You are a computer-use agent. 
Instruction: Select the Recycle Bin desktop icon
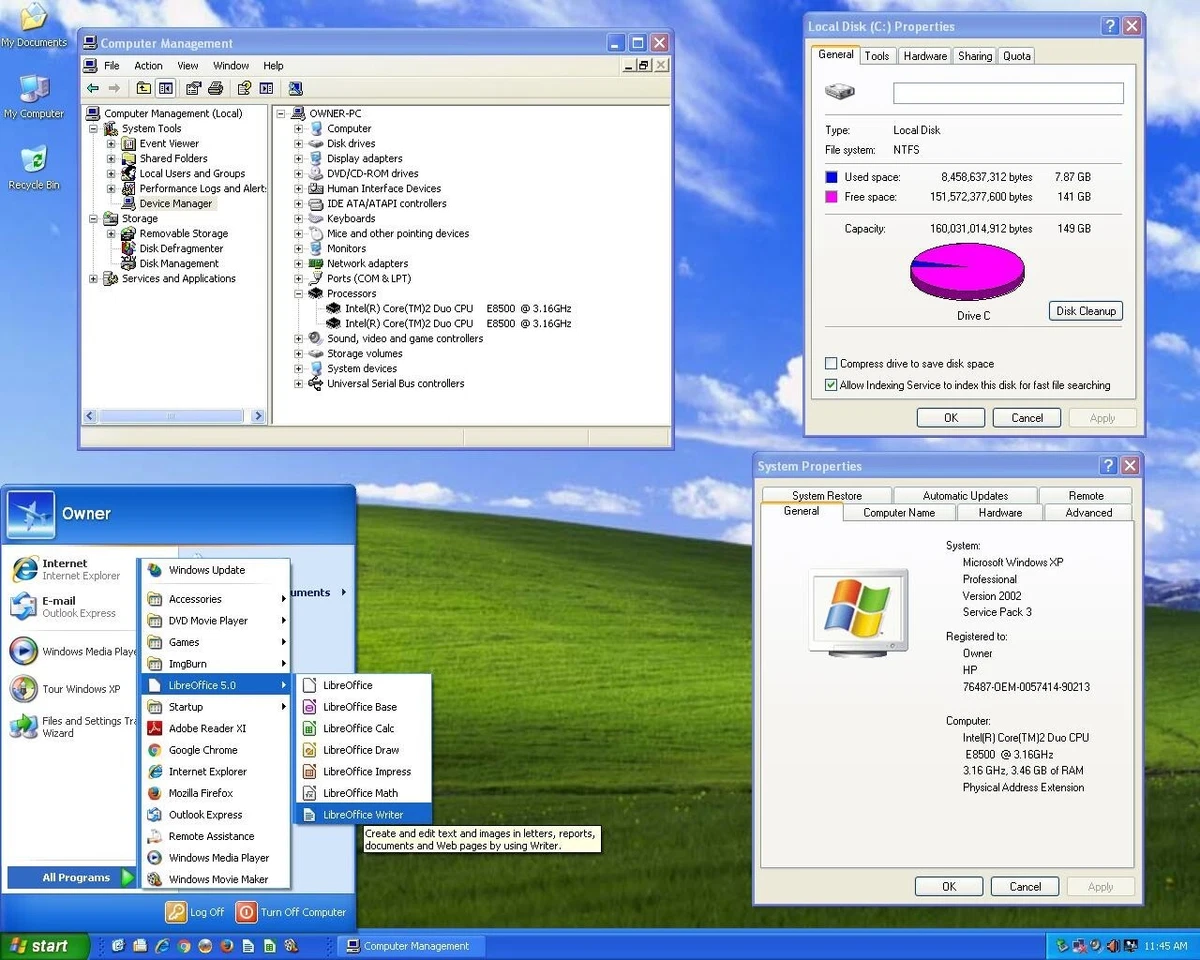34,168
